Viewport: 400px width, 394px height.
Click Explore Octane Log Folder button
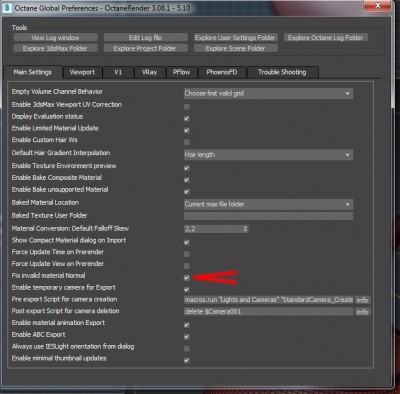pyautogui.click(x=326, y=38)
